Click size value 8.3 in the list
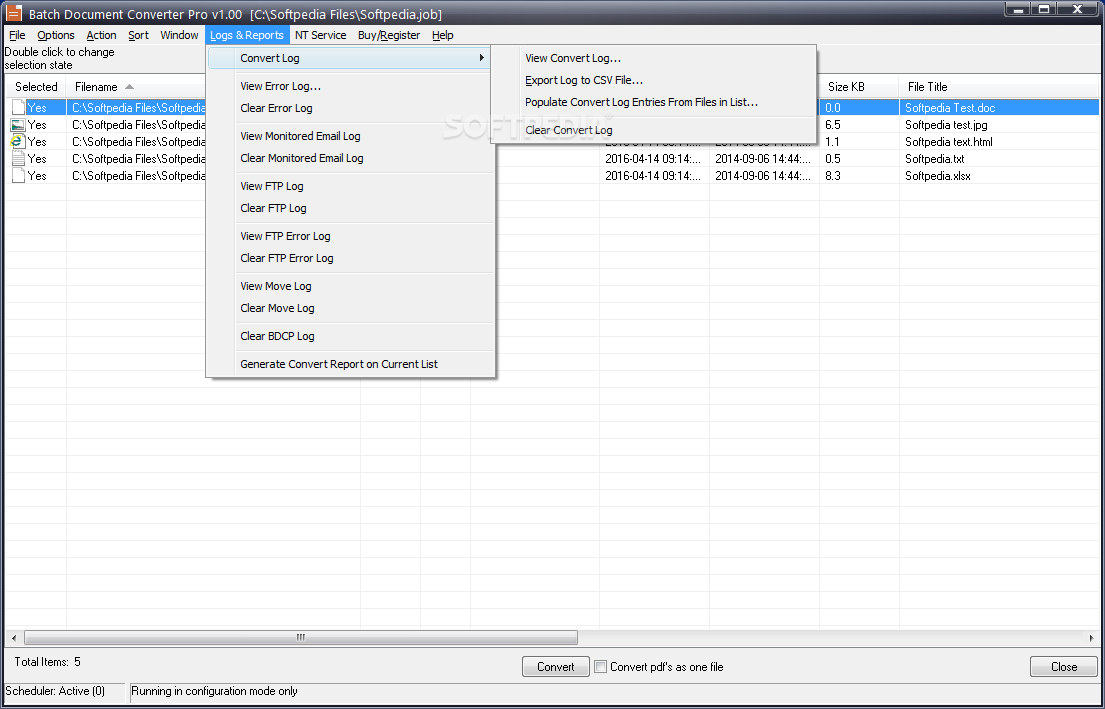Screen dimensions: 1105x709 coord(833,175)
